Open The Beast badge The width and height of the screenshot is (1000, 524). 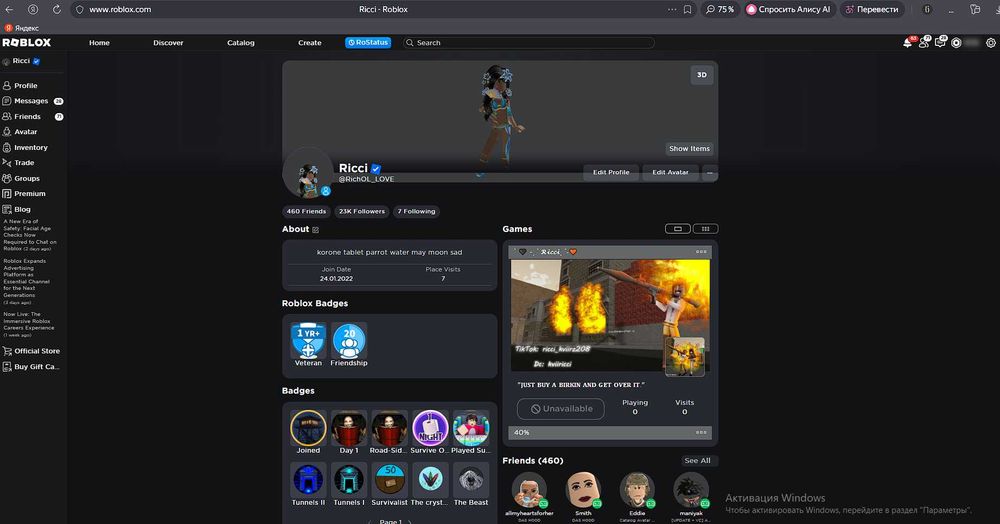tap(471, 484)
